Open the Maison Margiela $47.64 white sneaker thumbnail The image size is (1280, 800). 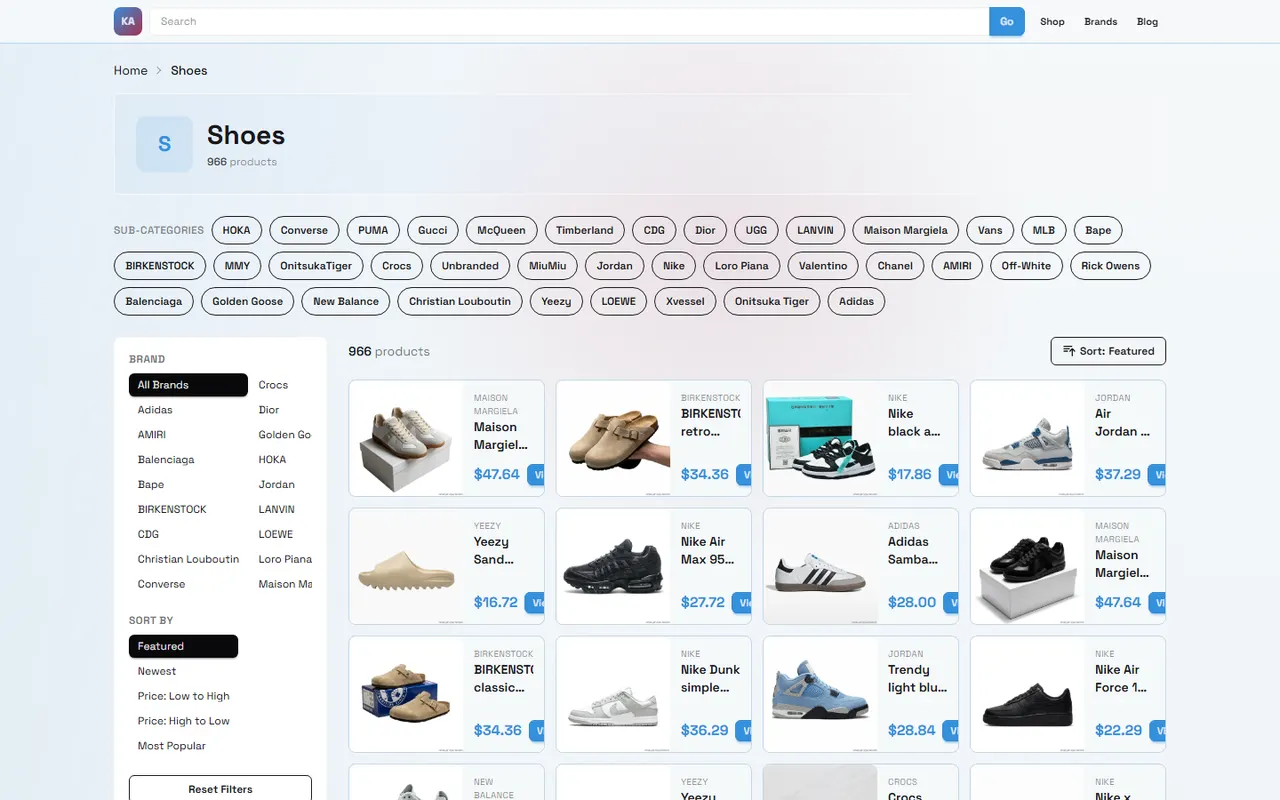pos(406,438)
